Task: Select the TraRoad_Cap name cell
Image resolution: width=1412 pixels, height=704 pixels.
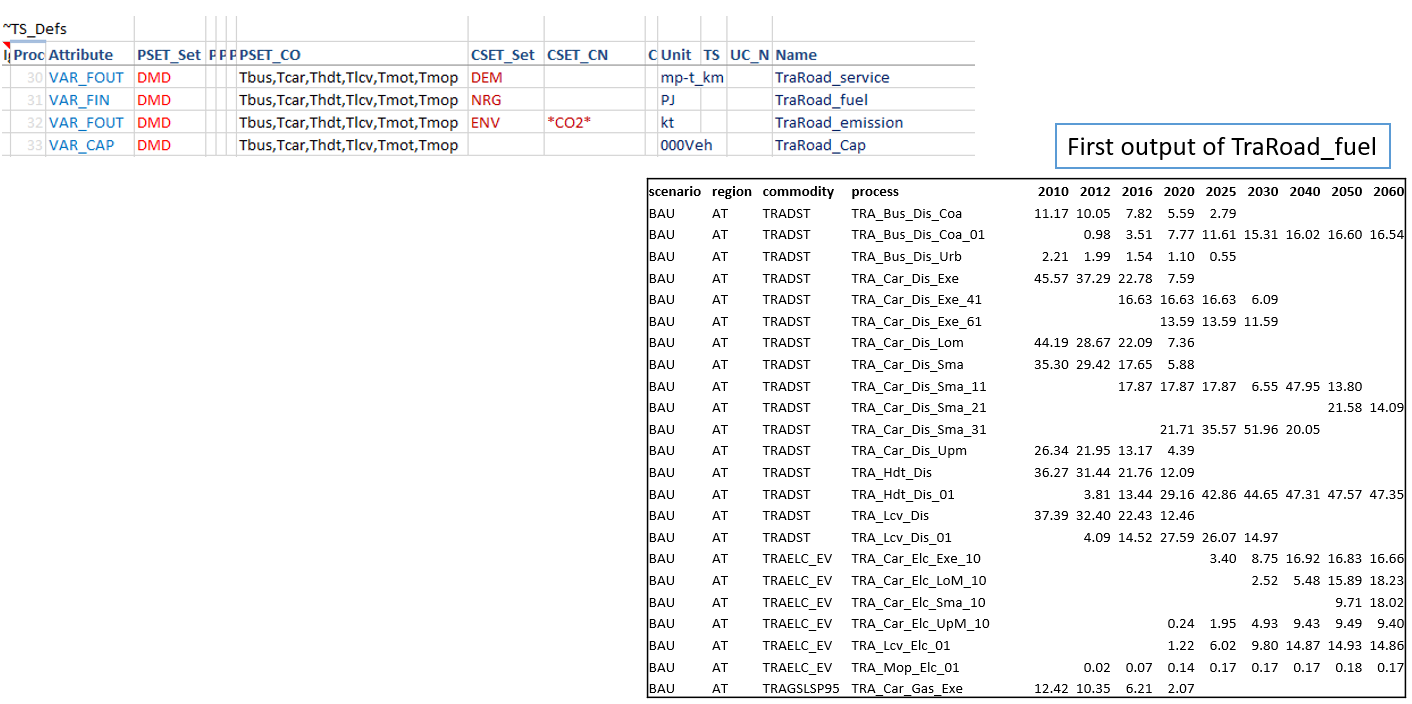Action: 820,145
